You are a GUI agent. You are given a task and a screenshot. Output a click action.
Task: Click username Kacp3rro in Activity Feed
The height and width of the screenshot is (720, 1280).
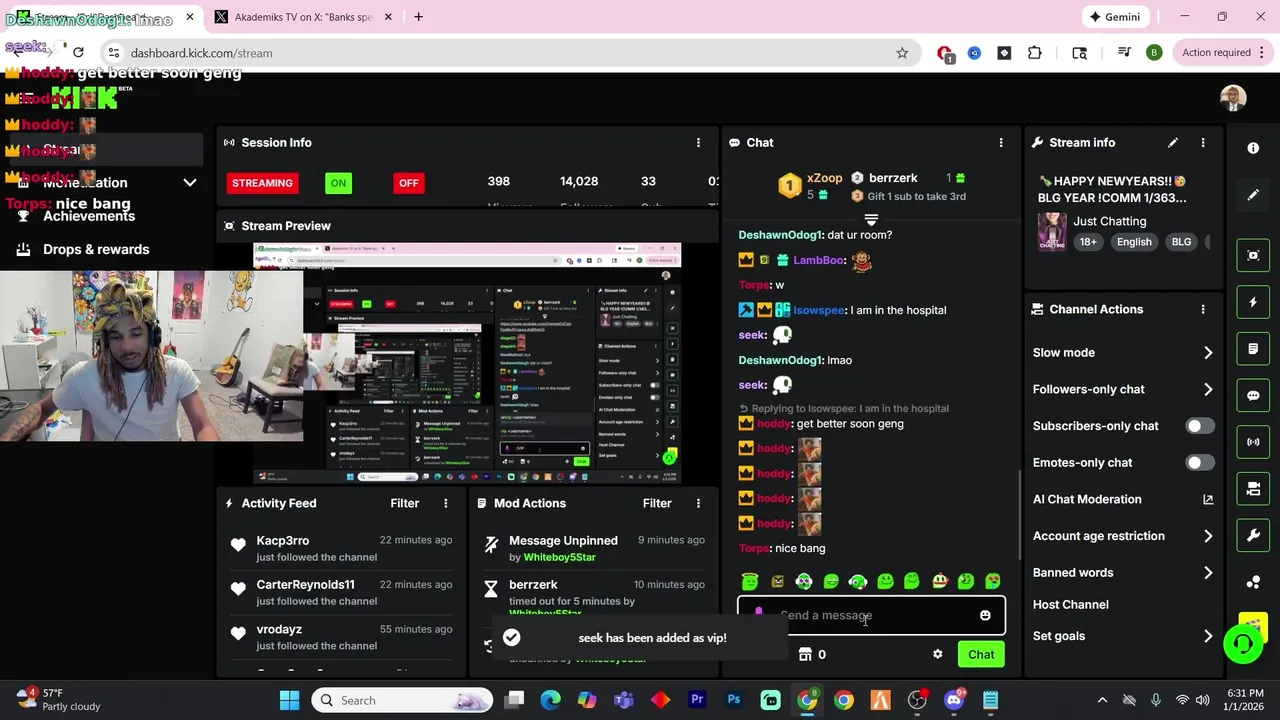[x=283, y=541]
